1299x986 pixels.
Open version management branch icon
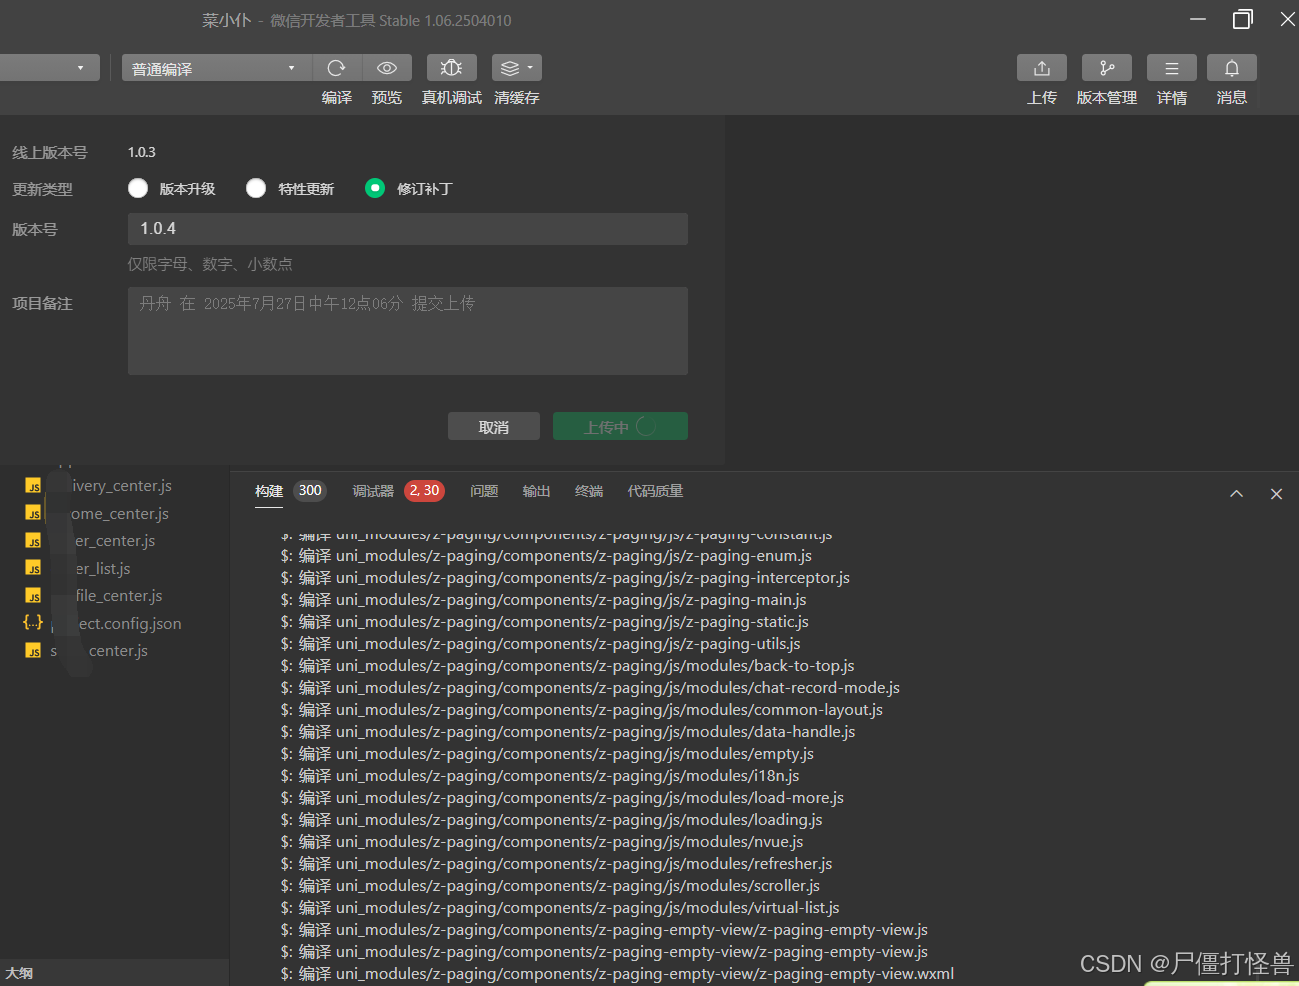[x=1107, y=68]
